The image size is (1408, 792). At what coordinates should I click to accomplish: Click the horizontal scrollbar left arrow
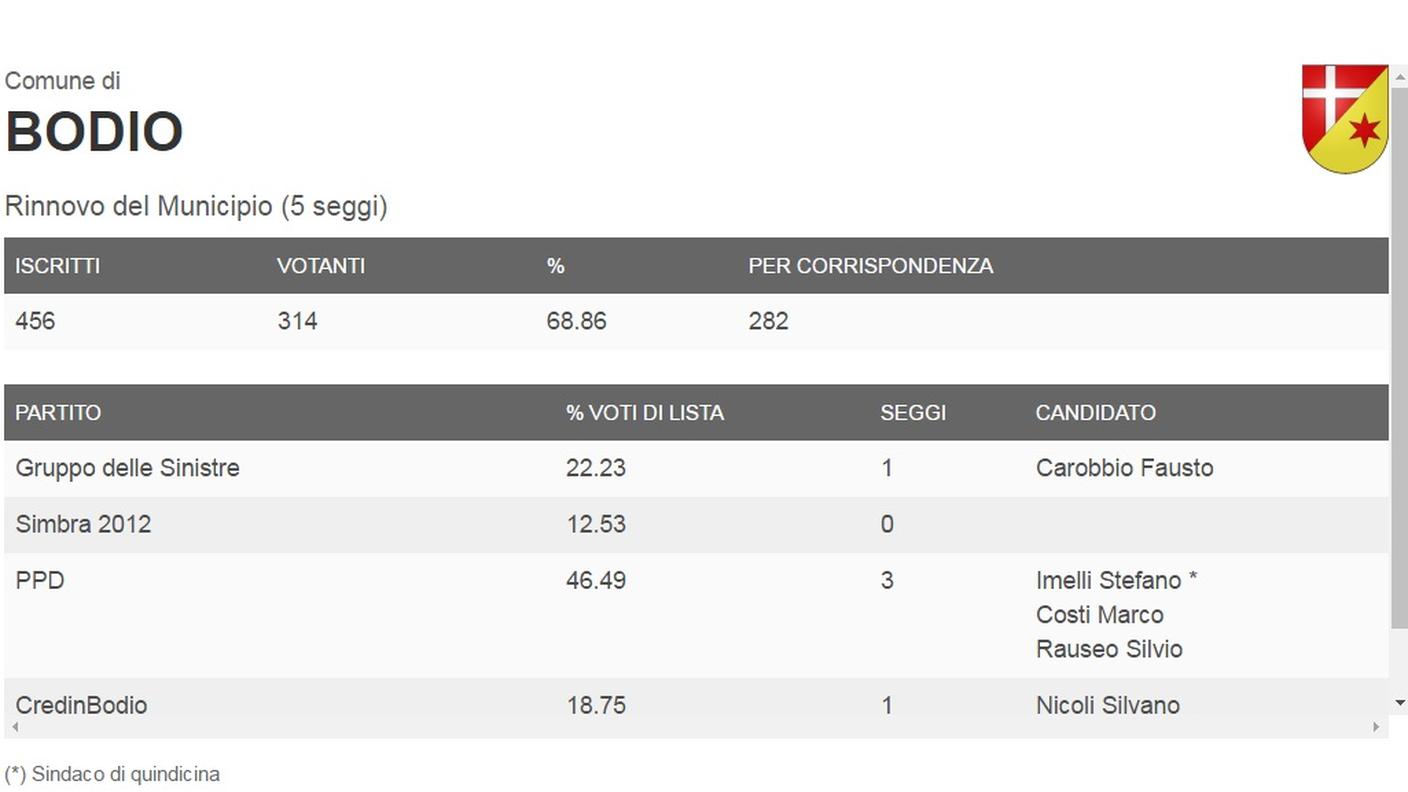(x=14, y=727)
